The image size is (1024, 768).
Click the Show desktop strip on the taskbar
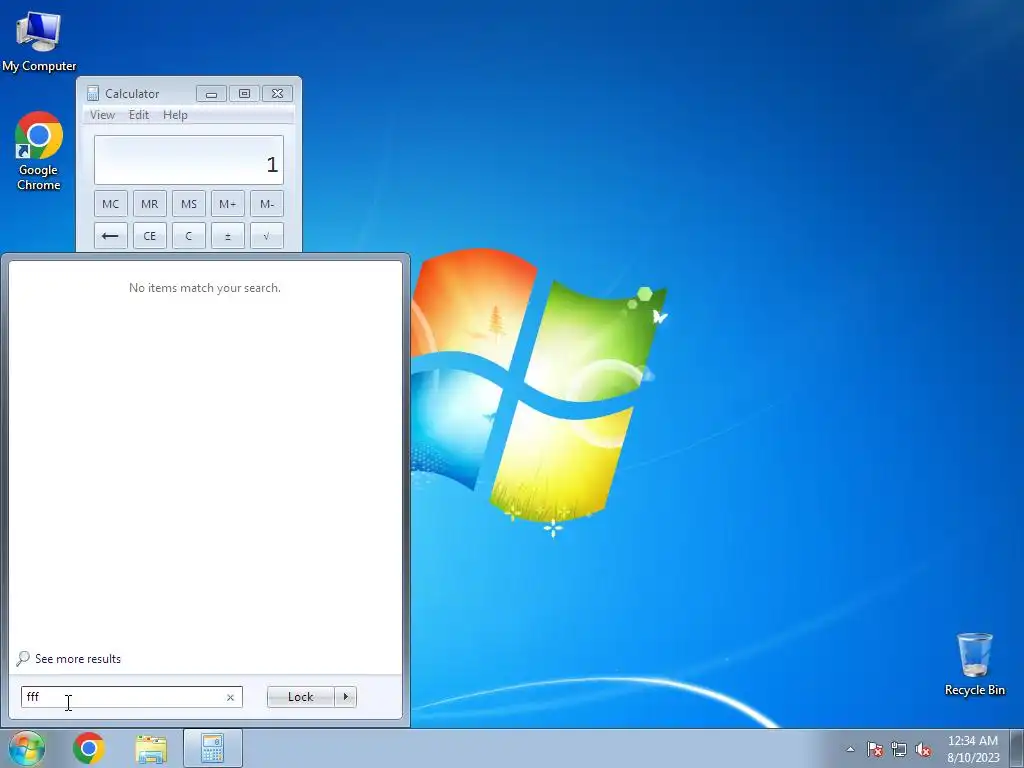(1017, 748)
